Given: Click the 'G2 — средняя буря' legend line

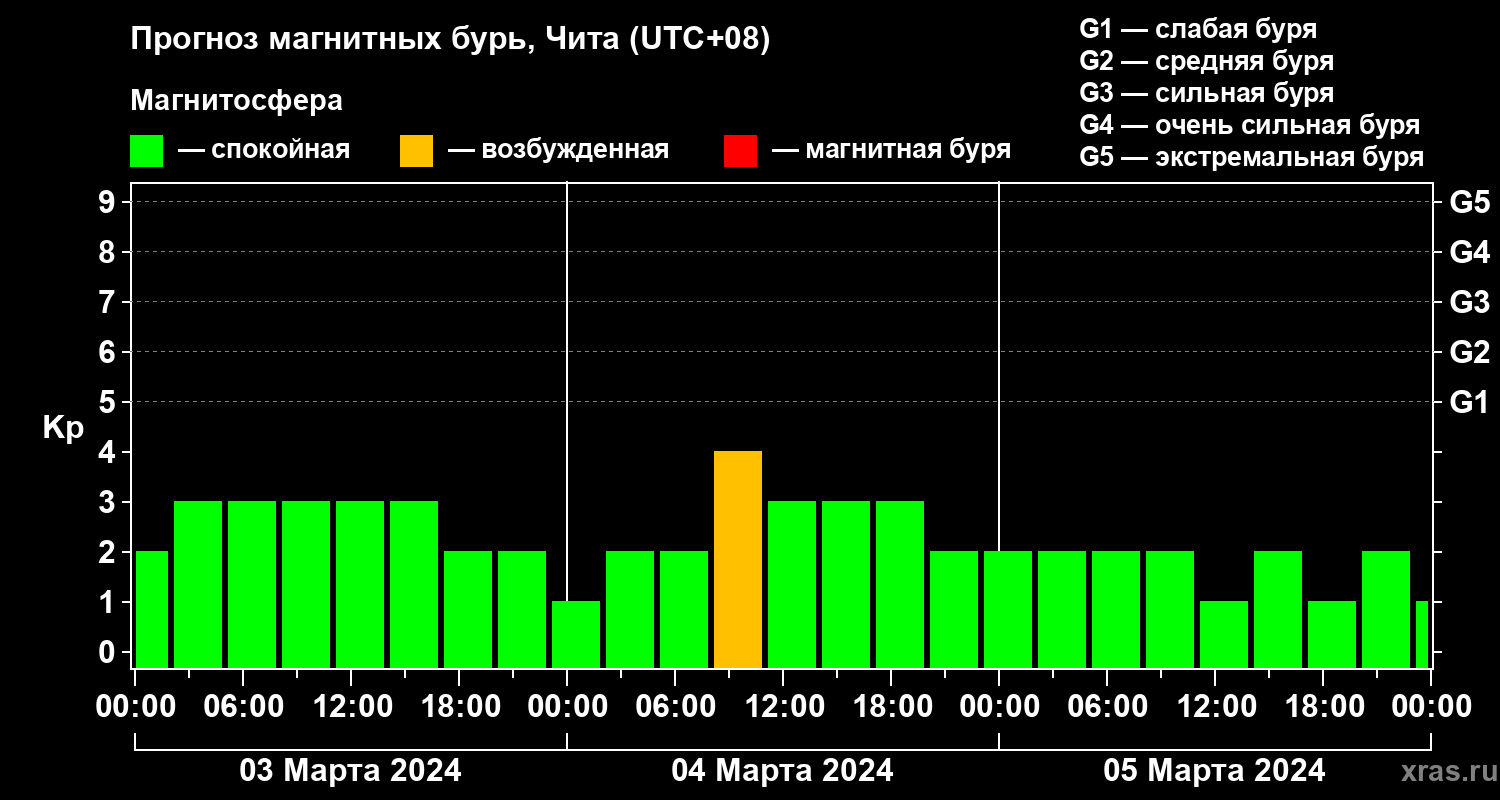Looking at the screenshot, I should [x=1206, y=61].
